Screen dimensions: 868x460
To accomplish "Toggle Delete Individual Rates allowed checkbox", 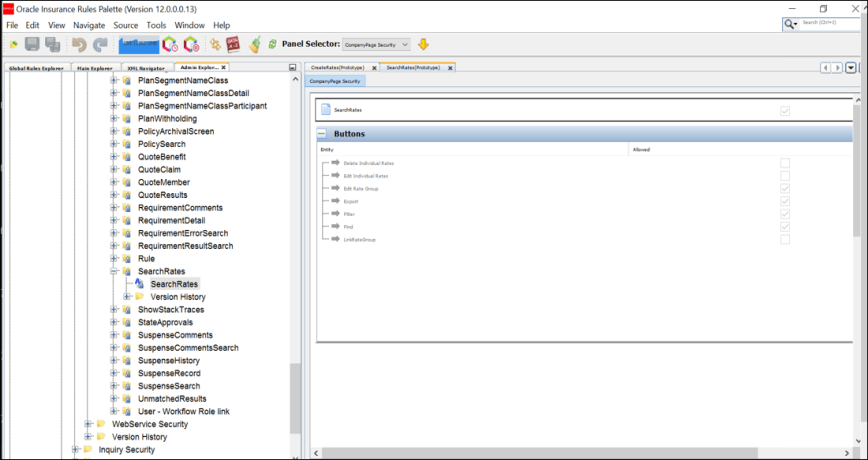I will tap(785, 163).
